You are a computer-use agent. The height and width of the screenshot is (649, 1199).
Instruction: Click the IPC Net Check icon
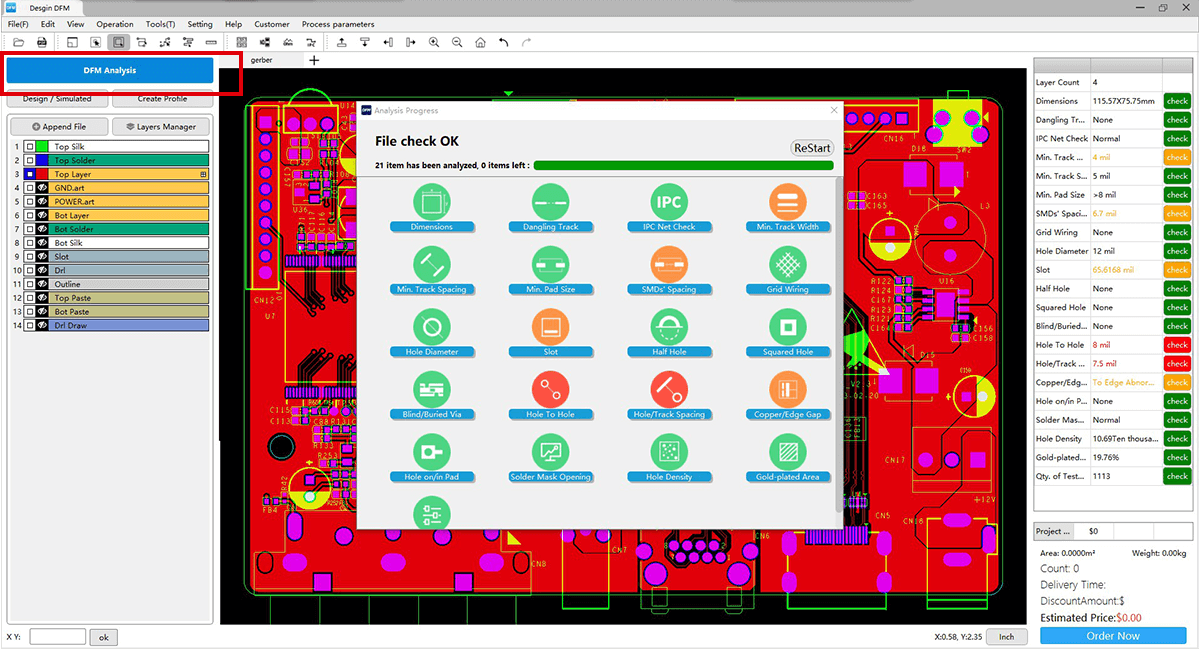pos(669,202)
